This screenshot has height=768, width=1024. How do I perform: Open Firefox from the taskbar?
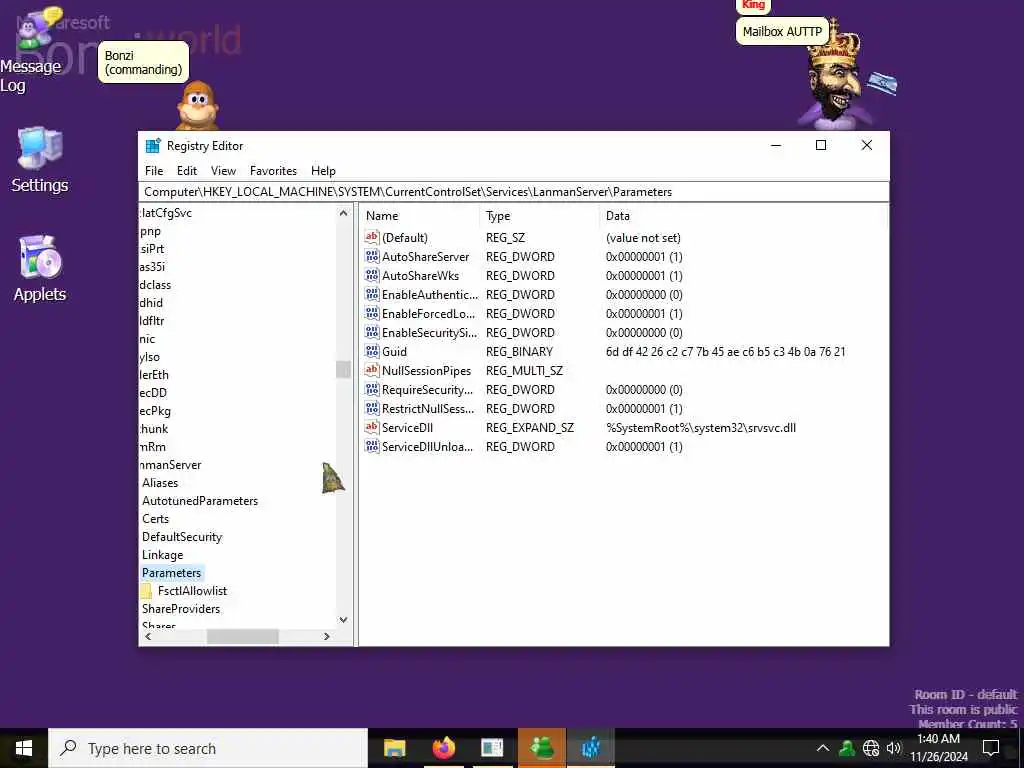coord(443,748)
